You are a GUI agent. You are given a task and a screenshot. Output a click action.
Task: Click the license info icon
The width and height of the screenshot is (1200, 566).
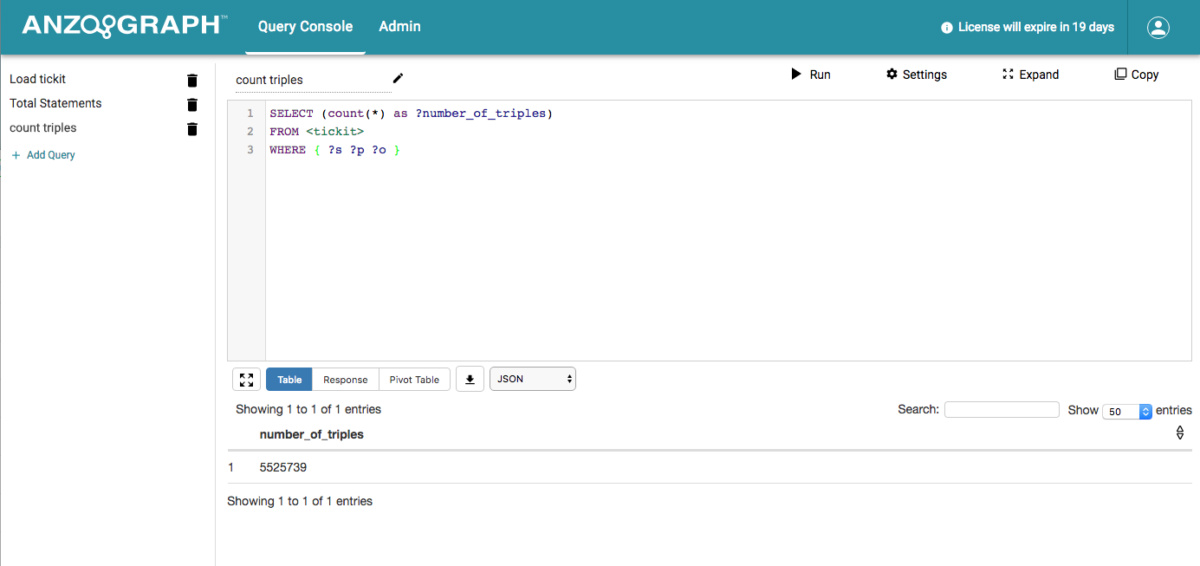tap(947, 28)
